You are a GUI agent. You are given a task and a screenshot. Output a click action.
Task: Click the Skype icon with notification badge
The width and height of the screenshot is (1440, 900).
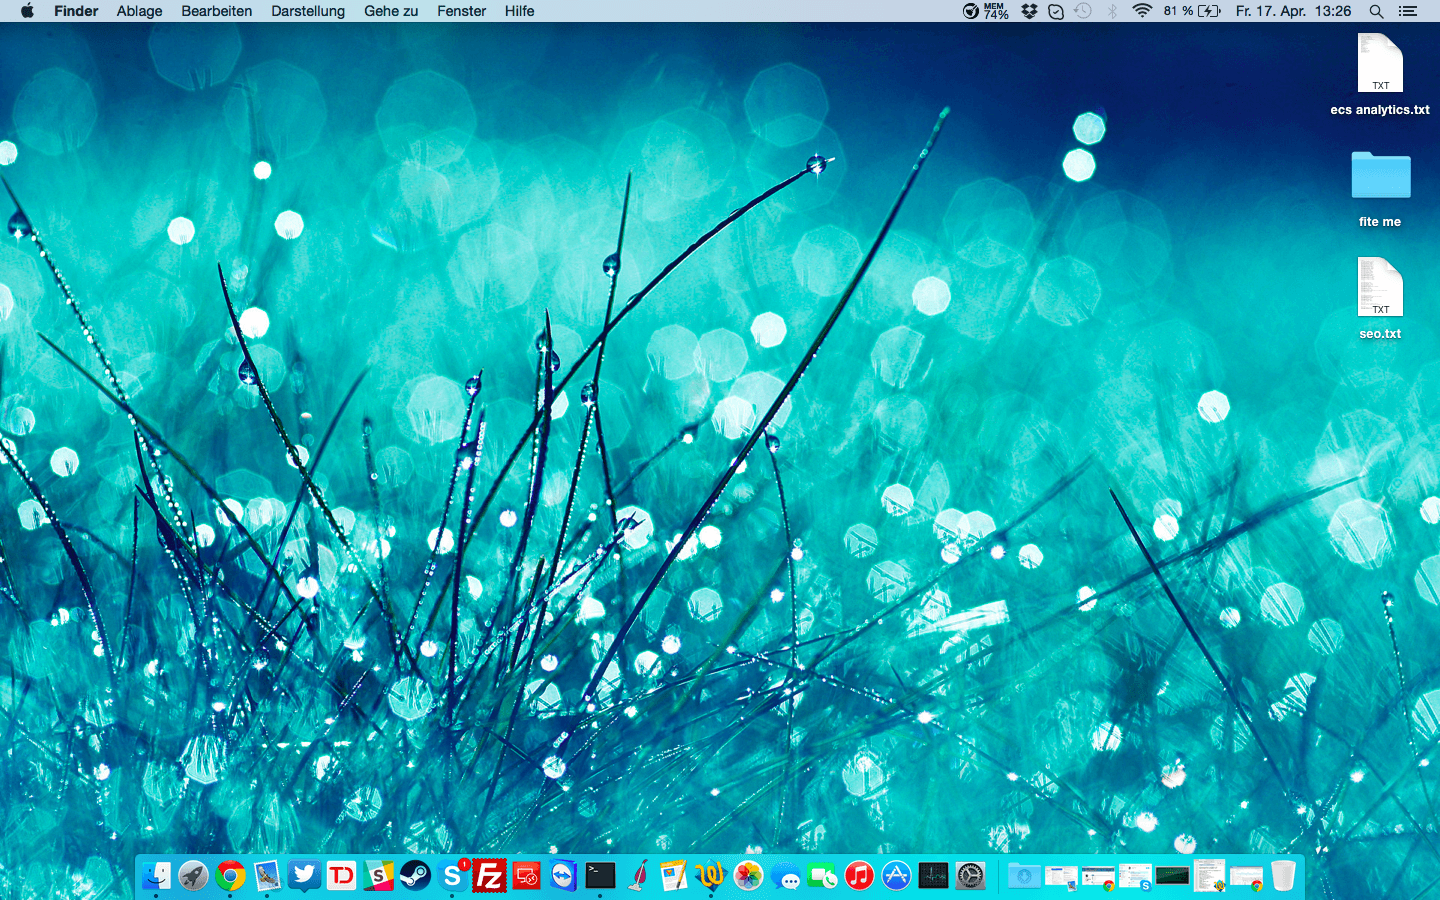point(452,877)
